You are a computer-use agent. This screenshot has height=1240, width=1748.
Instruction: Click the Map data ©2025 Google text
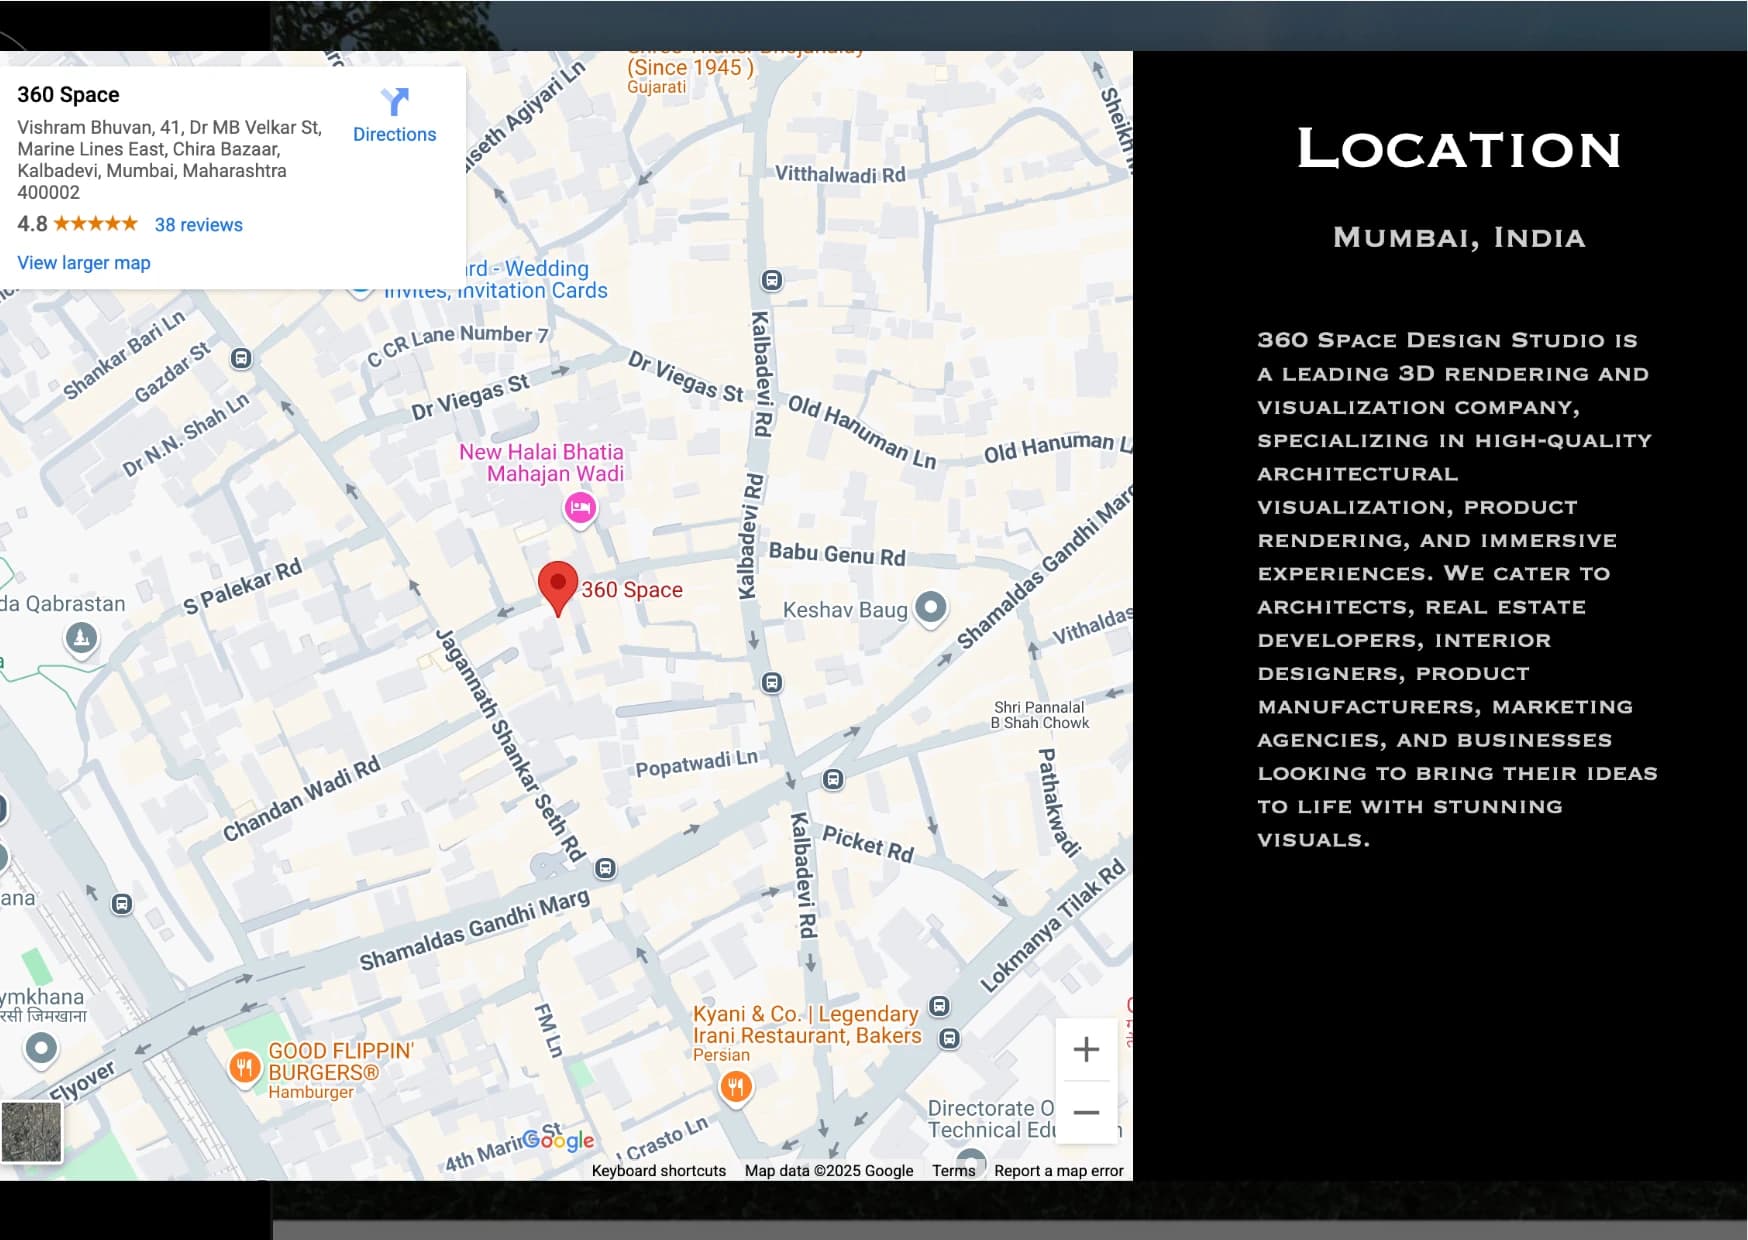tap(829, 1171)
